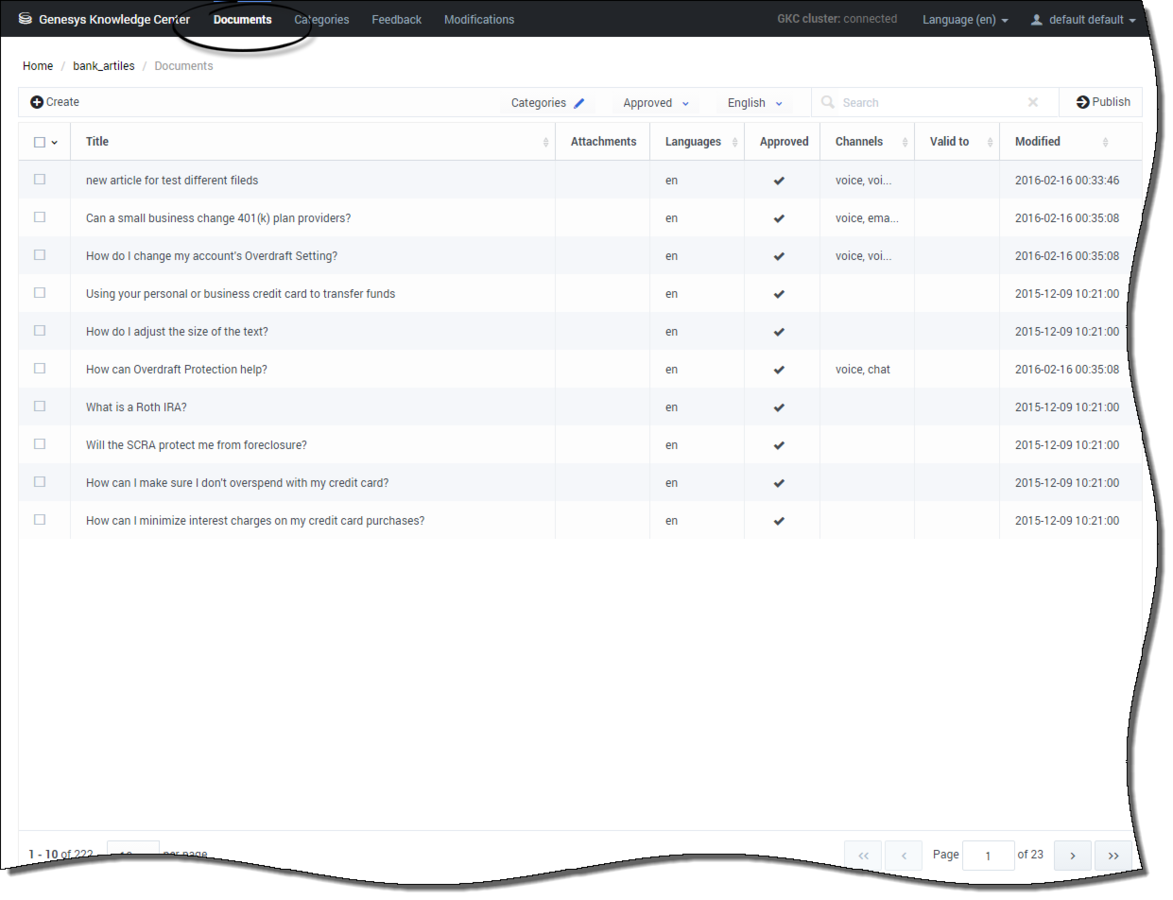Go to next page button
Image resolution: width=1173 pixels, height=900 pixels.
click(x=1072, y=856)
